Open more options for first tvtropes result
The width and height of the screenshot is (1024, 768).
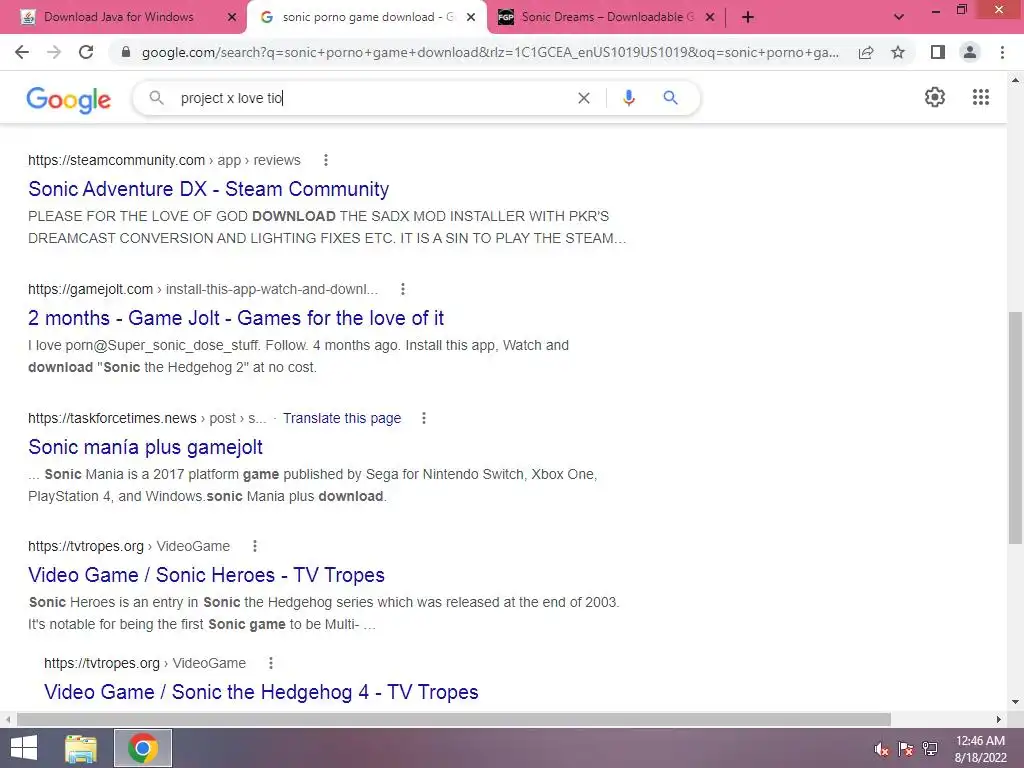255,546
